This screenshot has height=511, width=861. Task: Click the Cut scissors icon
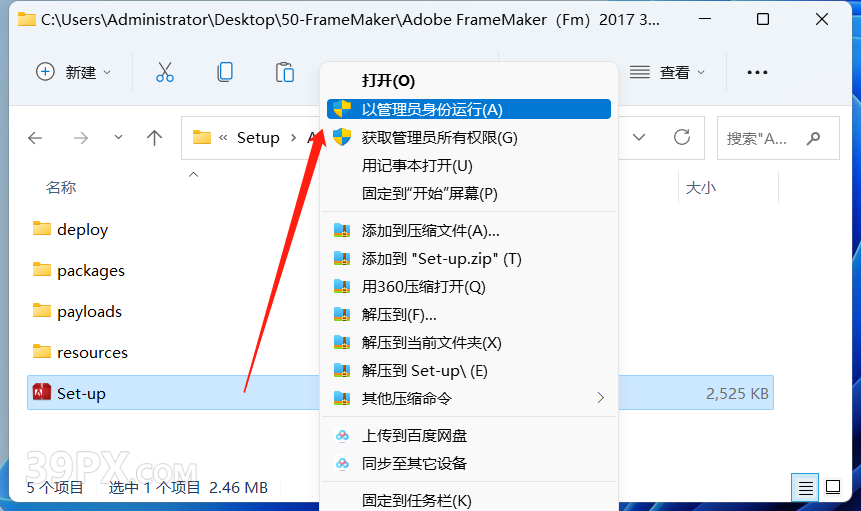point(165,72)
